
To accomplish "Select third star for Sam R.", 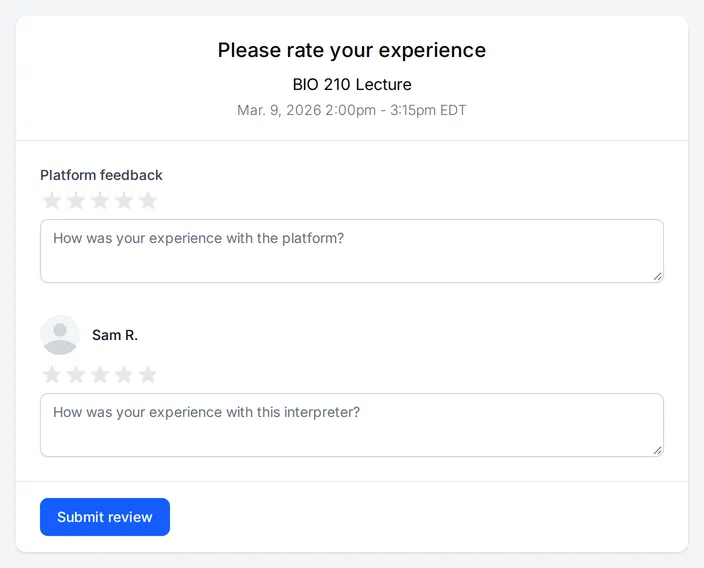I will (100, 374).
